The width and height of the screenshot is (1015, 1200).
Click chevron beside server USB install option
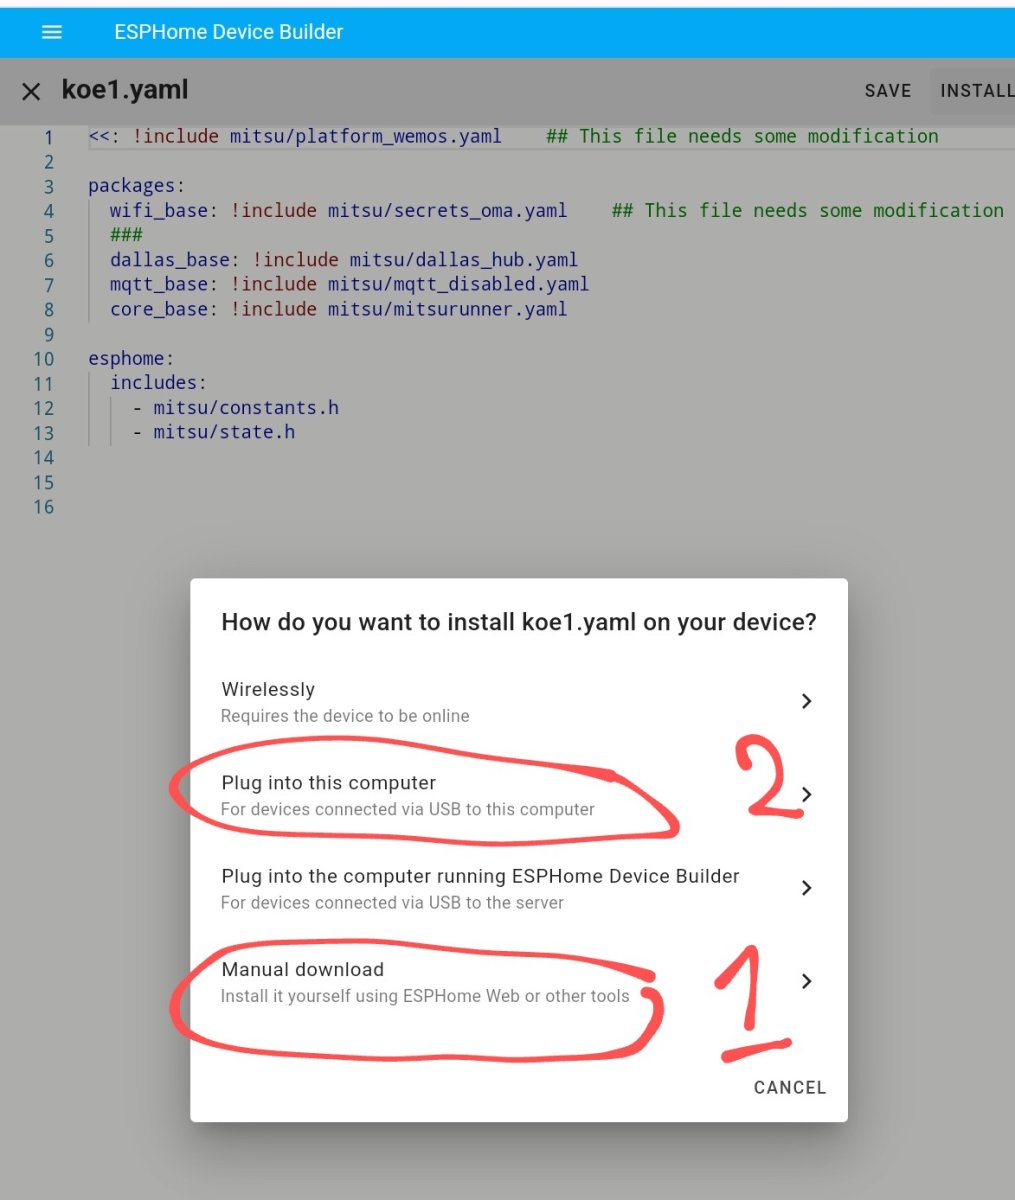(x=806, y=888)
